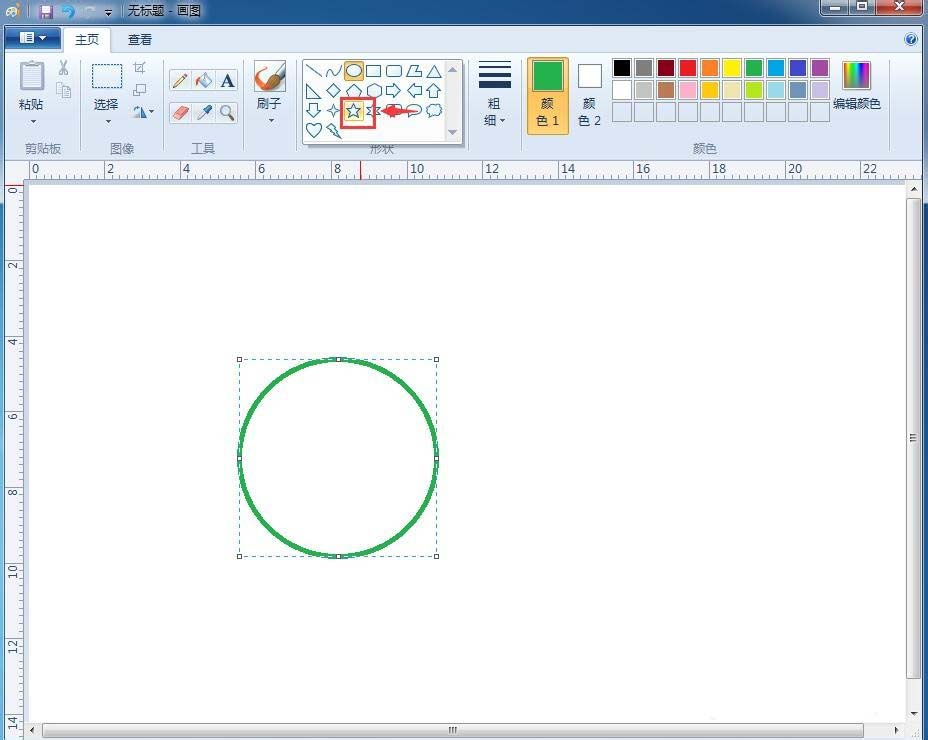Viewport: 928px width, 740px height.
Task: Choose the Up arrow shape
Action: click(434, 91)
